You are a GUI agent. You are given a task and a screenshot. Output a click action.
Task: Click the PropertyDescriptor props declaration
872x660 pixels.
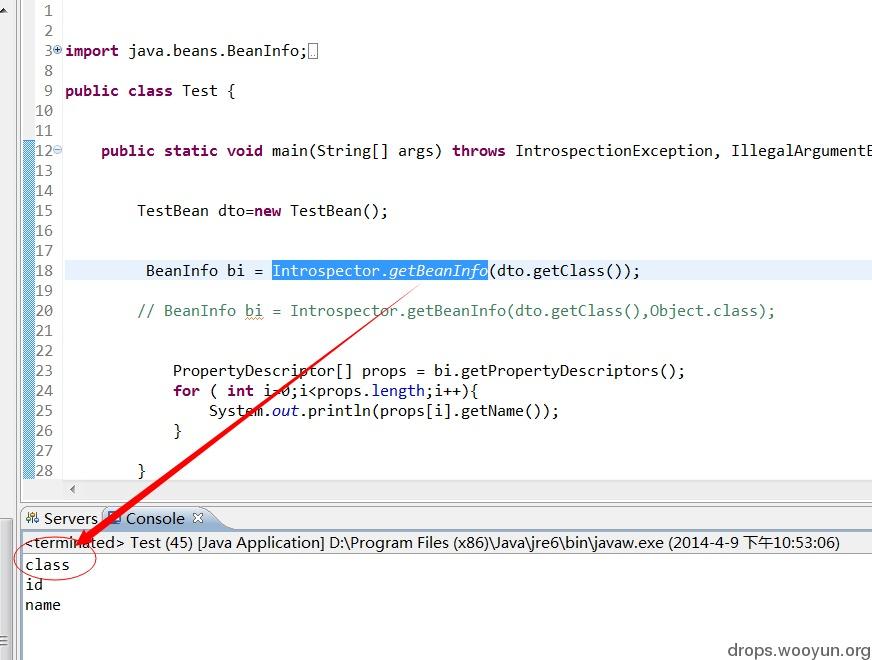click(x=429, y=371)
